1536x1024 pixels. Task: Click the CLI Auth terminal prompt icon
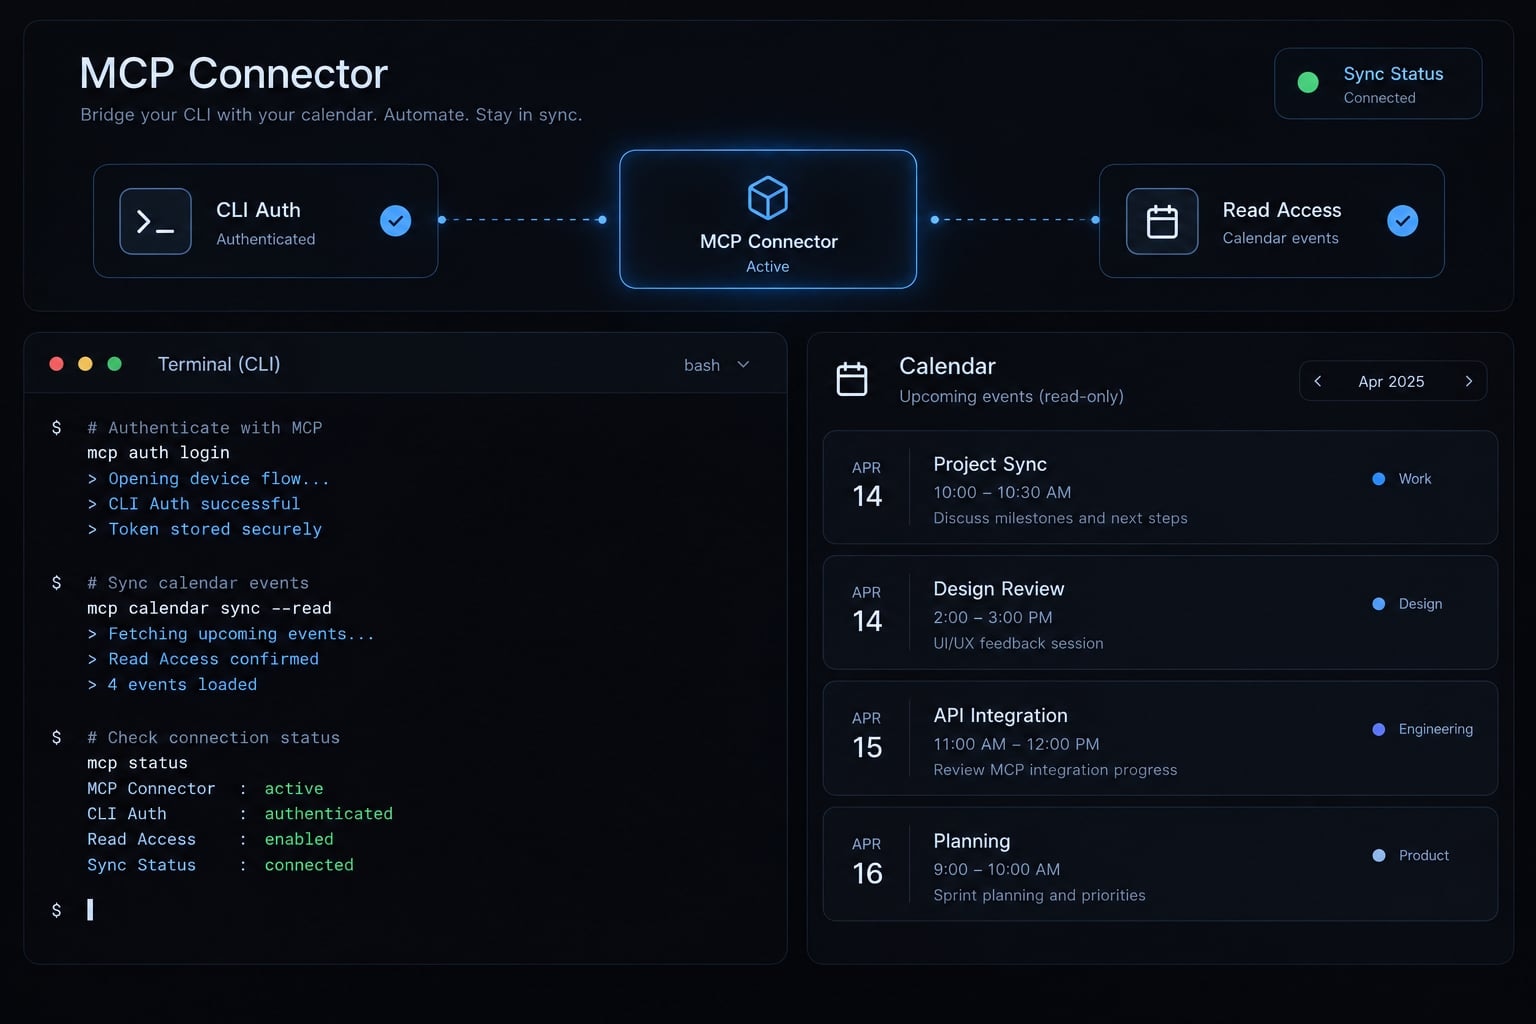click(155, 221)
